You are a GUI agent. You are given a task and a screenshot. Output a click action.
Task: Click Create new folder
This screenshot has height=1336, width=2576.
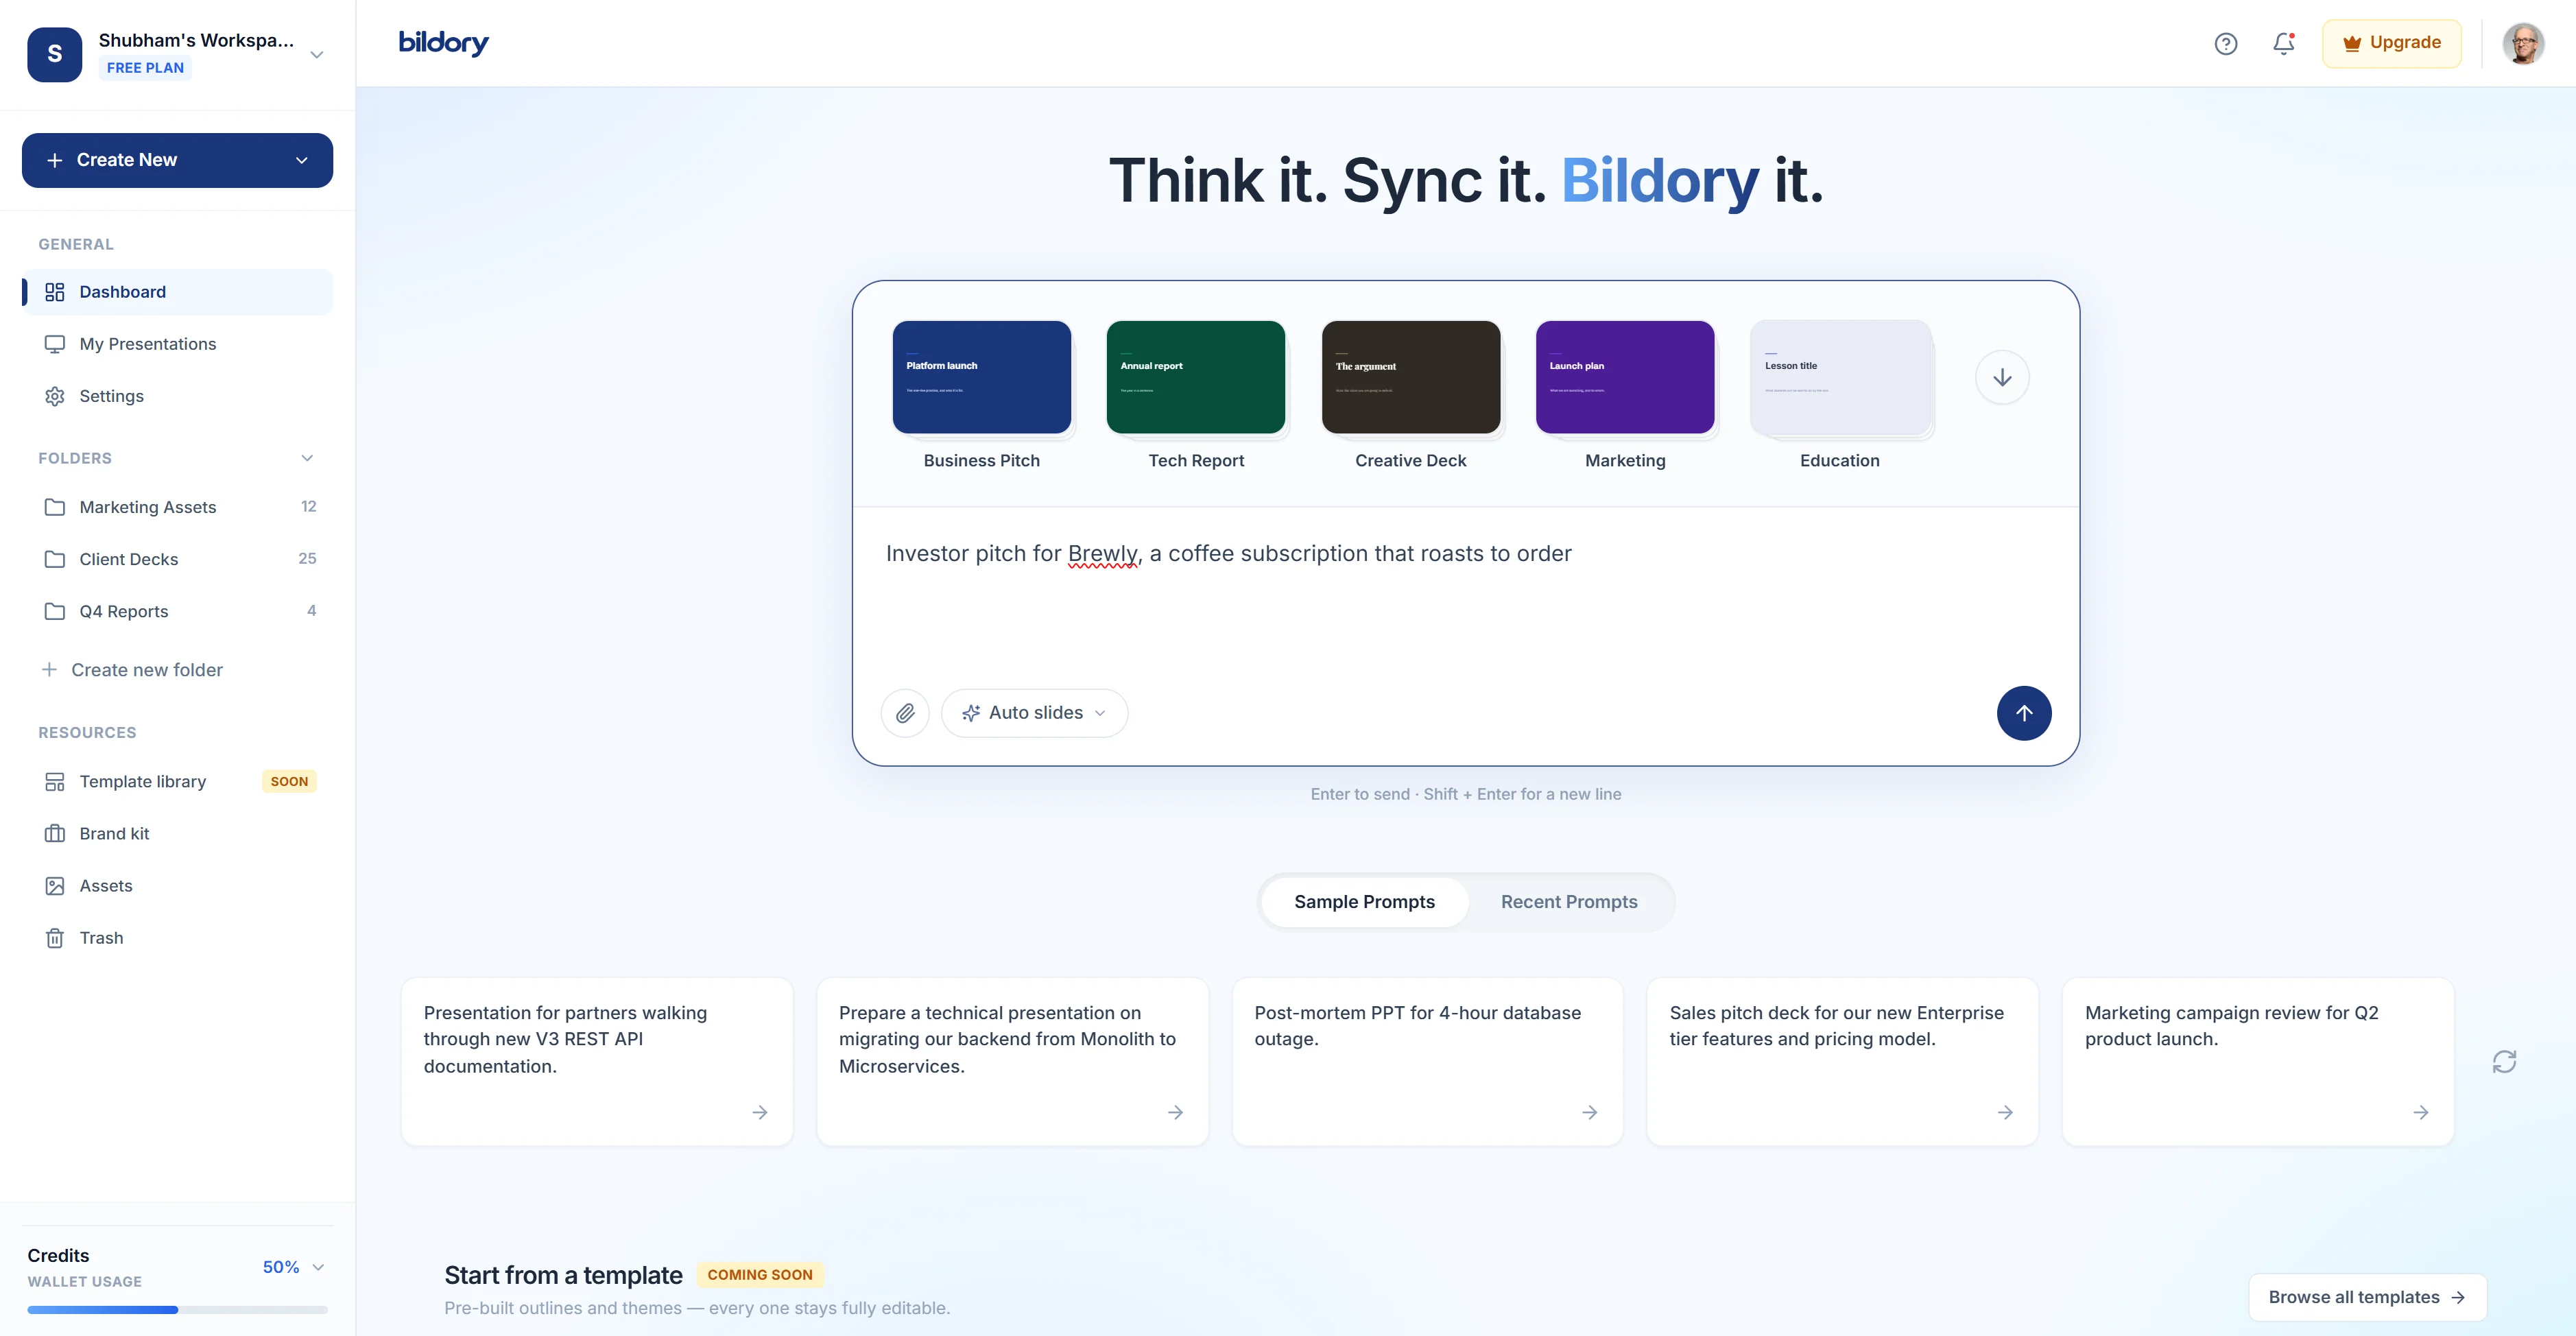tap(131, 670)
